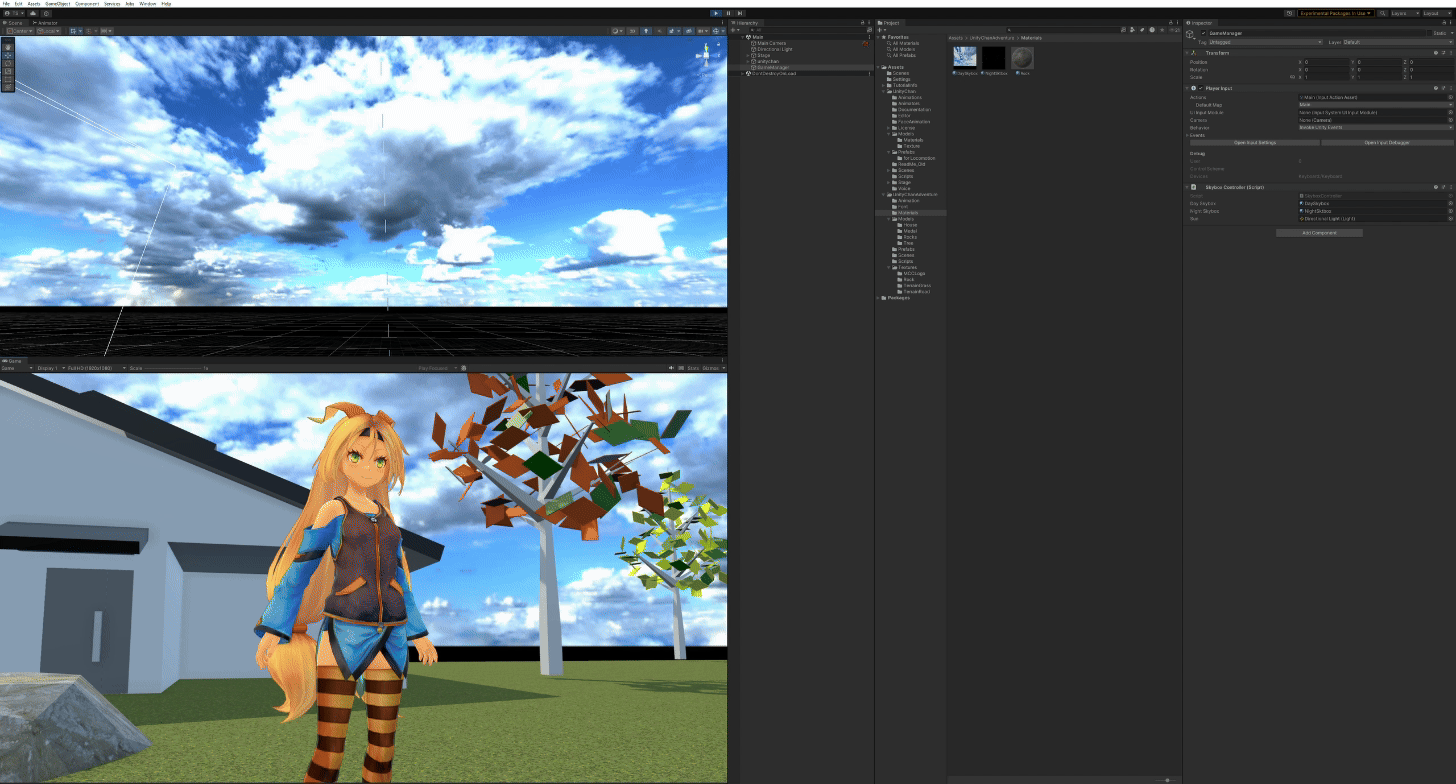The width and height of the screenshot is (1456, 784).
Task: Open the global search magnifier icon
Action: (x=1382, y=13)
